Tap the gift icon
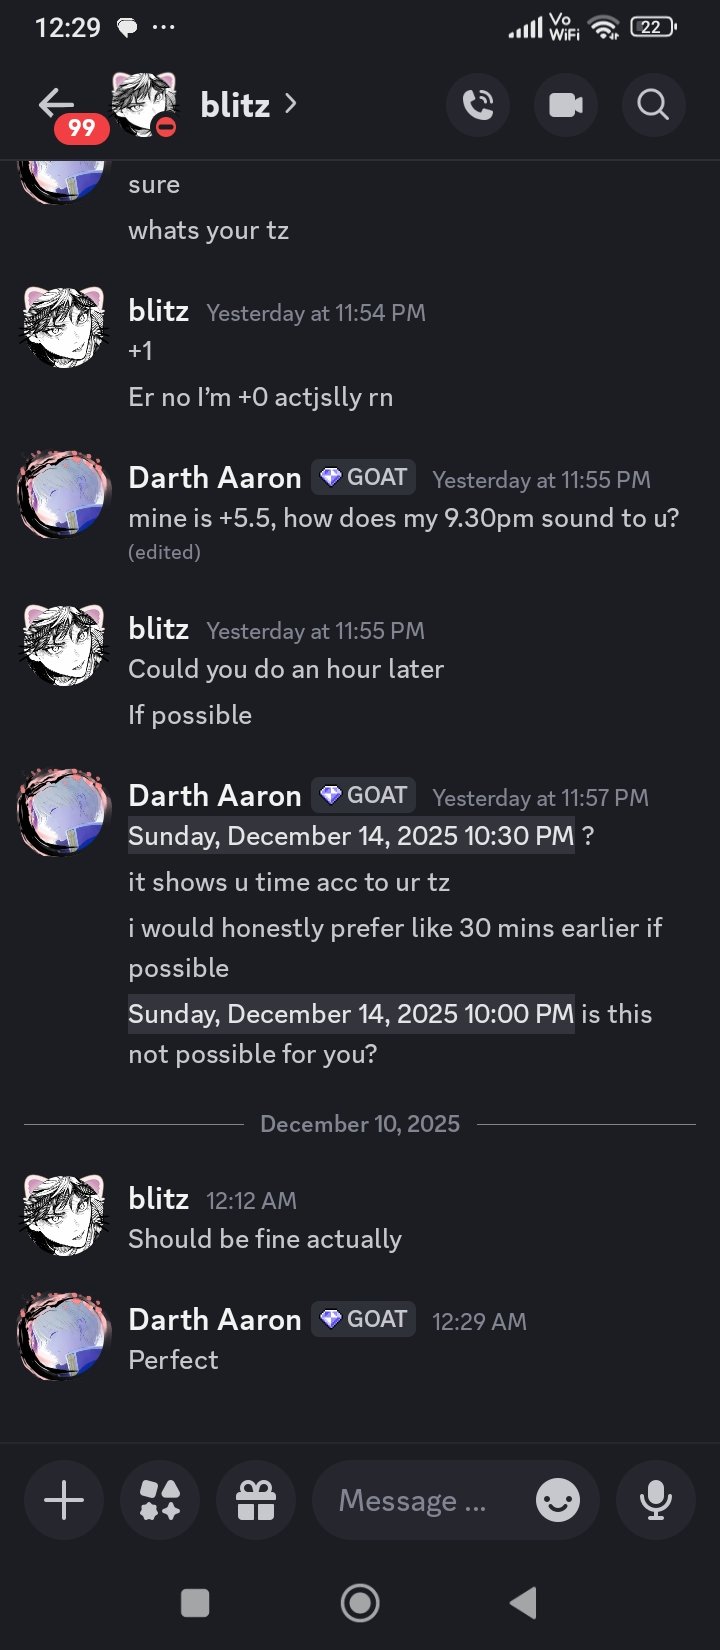Image resolution: width=720 pixels, height=1650 pixels. pos(256,1500)
